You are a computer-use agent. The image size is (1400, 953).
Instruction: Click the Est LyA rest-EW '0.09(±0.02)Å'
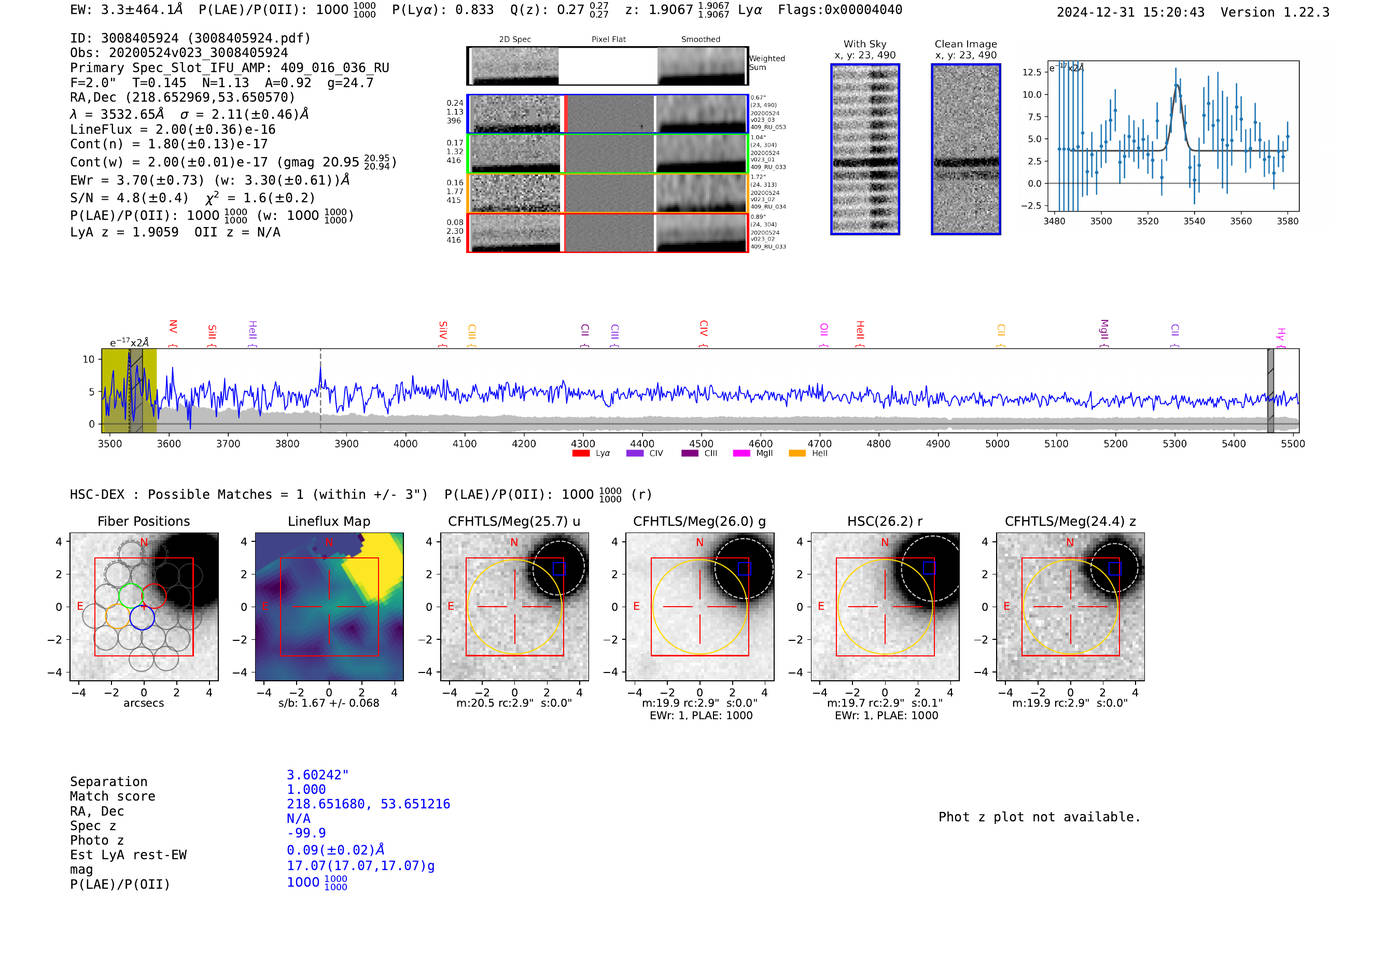tap(336, 850)
